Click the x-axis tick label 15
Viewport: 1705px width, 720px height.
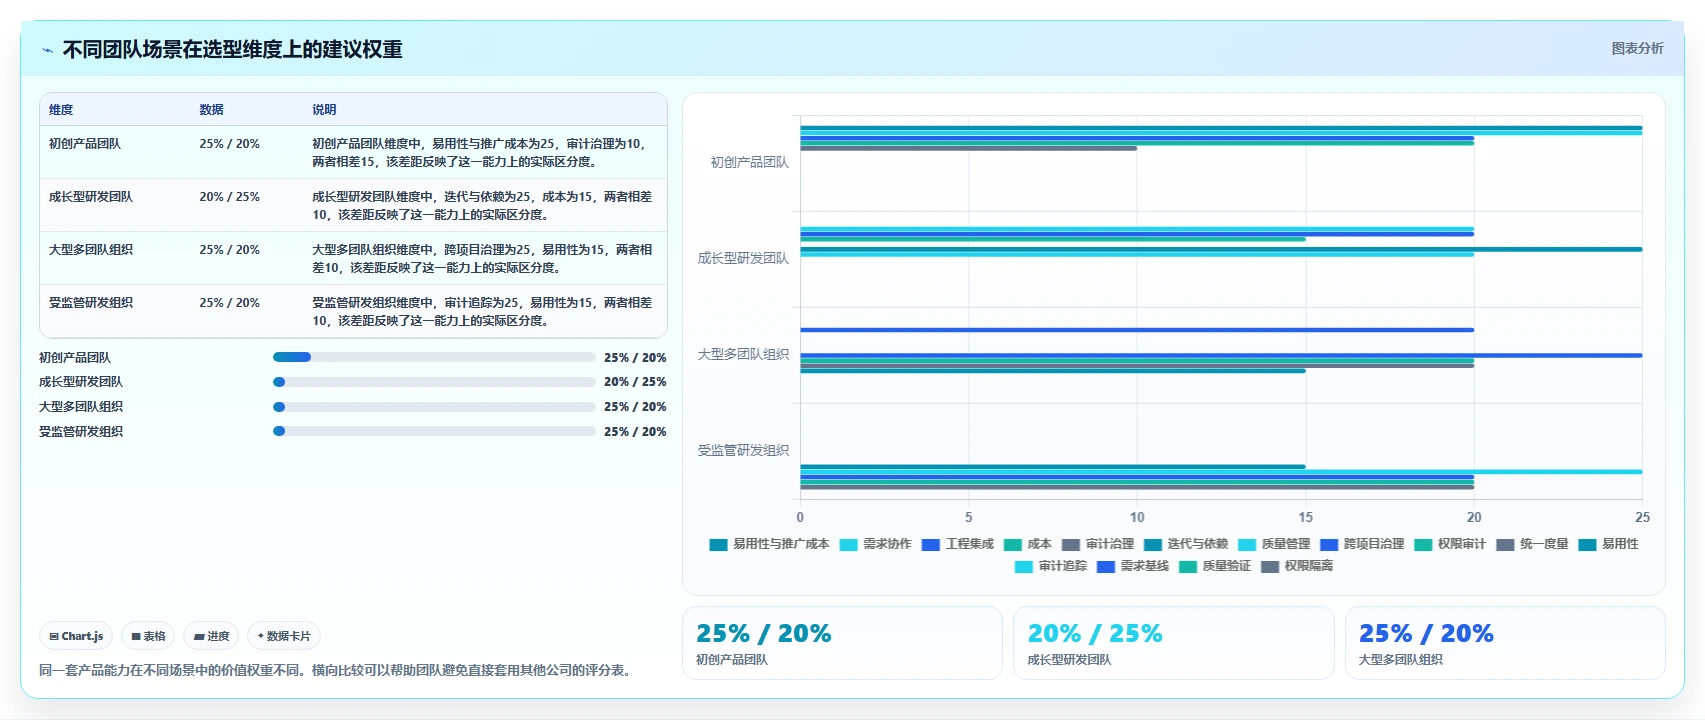1305,517
